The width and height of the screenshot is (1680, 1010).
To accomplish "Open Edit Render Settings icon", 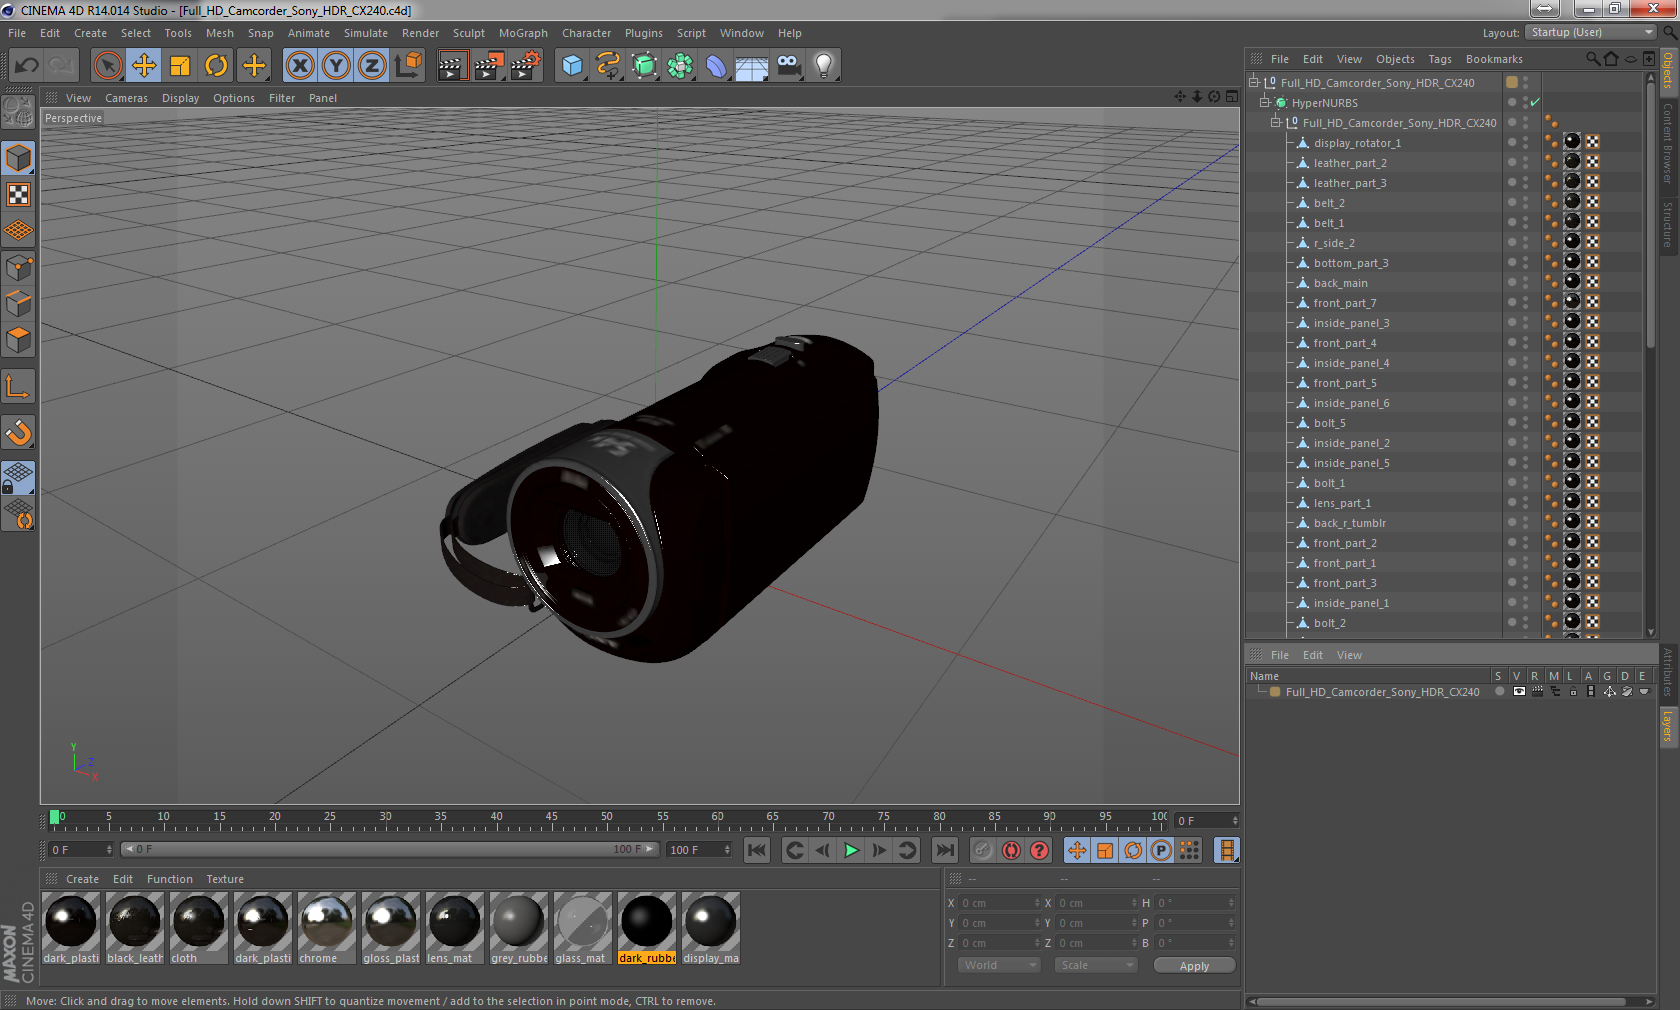I will (x=526, y=66).
